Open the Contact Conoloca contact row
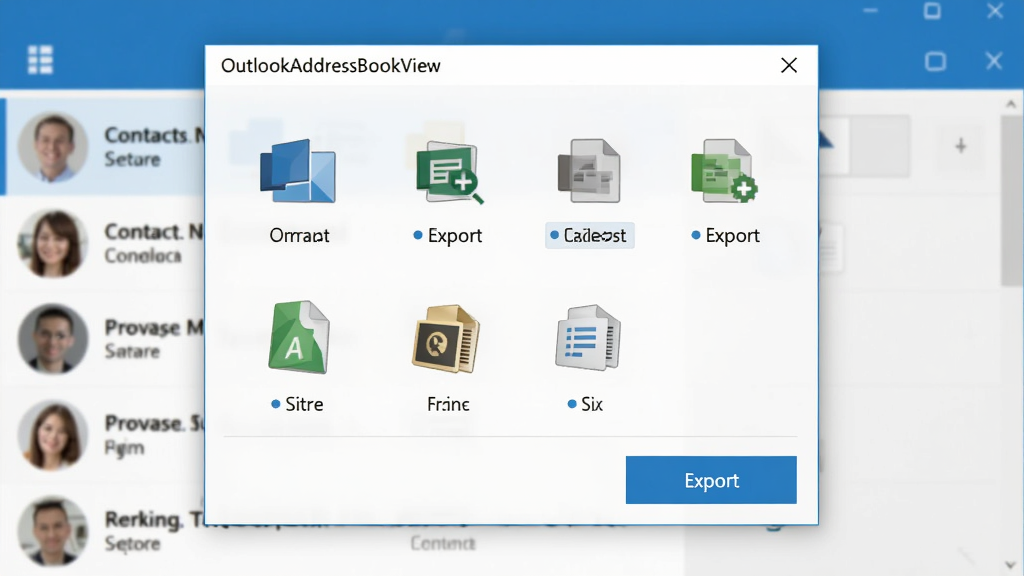Screen dimensions: 1024x576 tap(103, 243)
